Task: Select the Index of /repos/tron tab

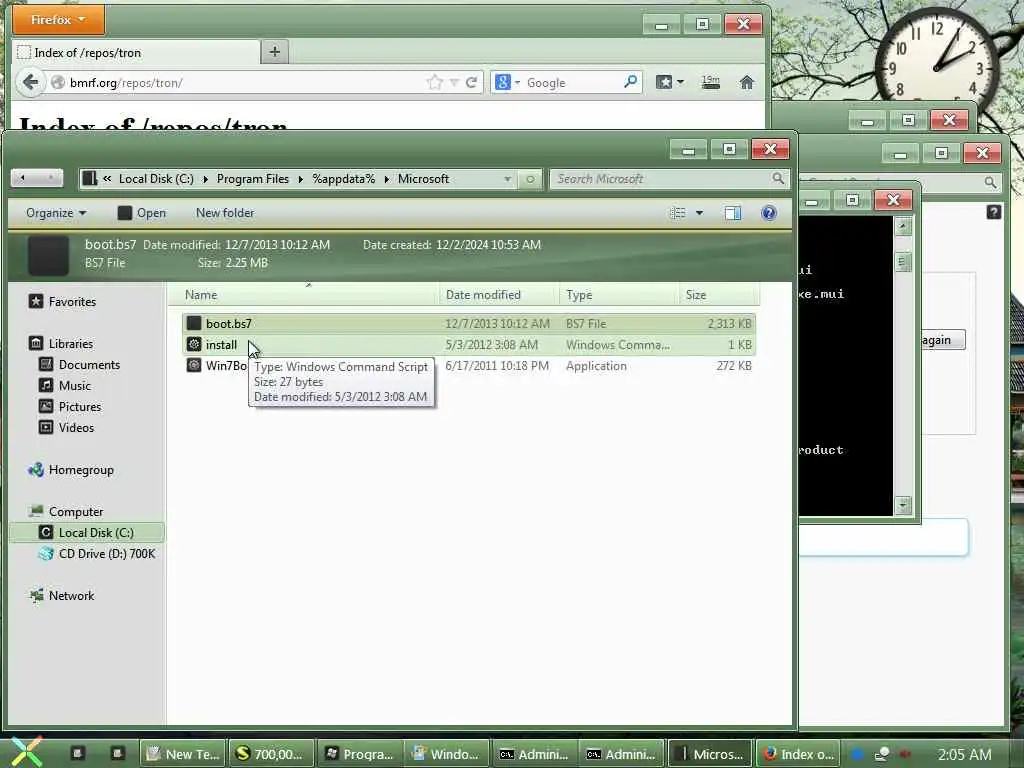Action: point(136,52)
